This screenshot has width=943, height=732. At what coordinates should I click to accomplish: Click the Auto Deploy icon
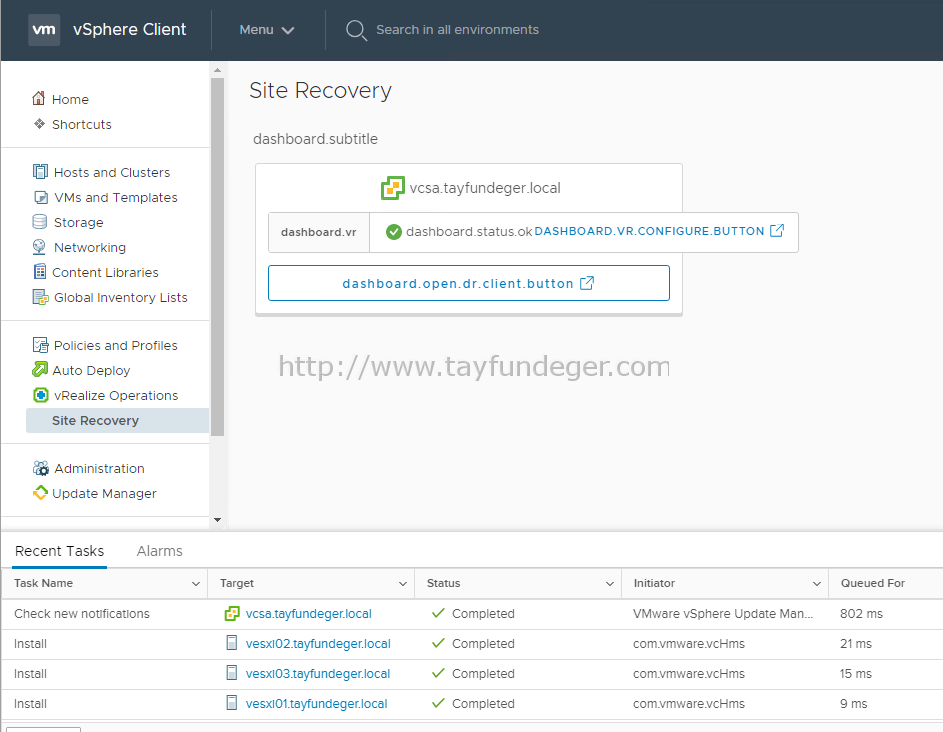(x=40, y=370)
